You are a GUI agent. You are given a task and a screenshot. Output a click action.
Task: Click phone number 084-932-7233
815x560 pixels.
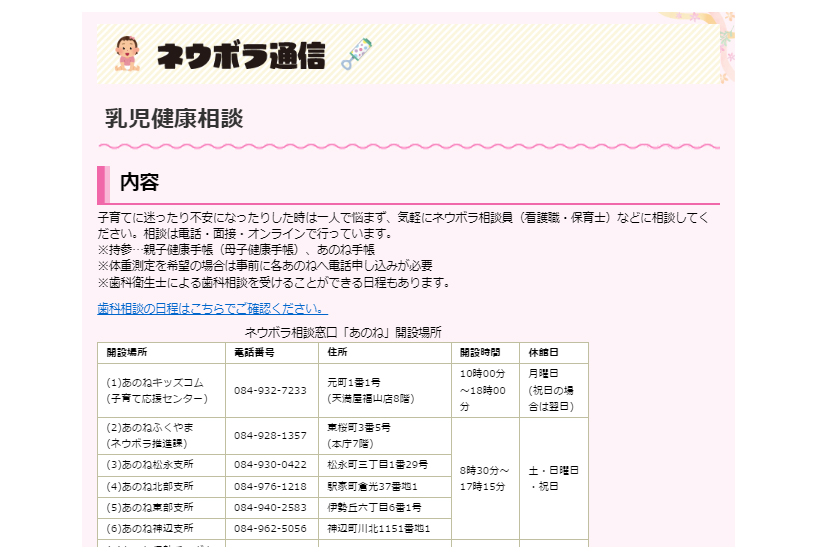[270, 390]
